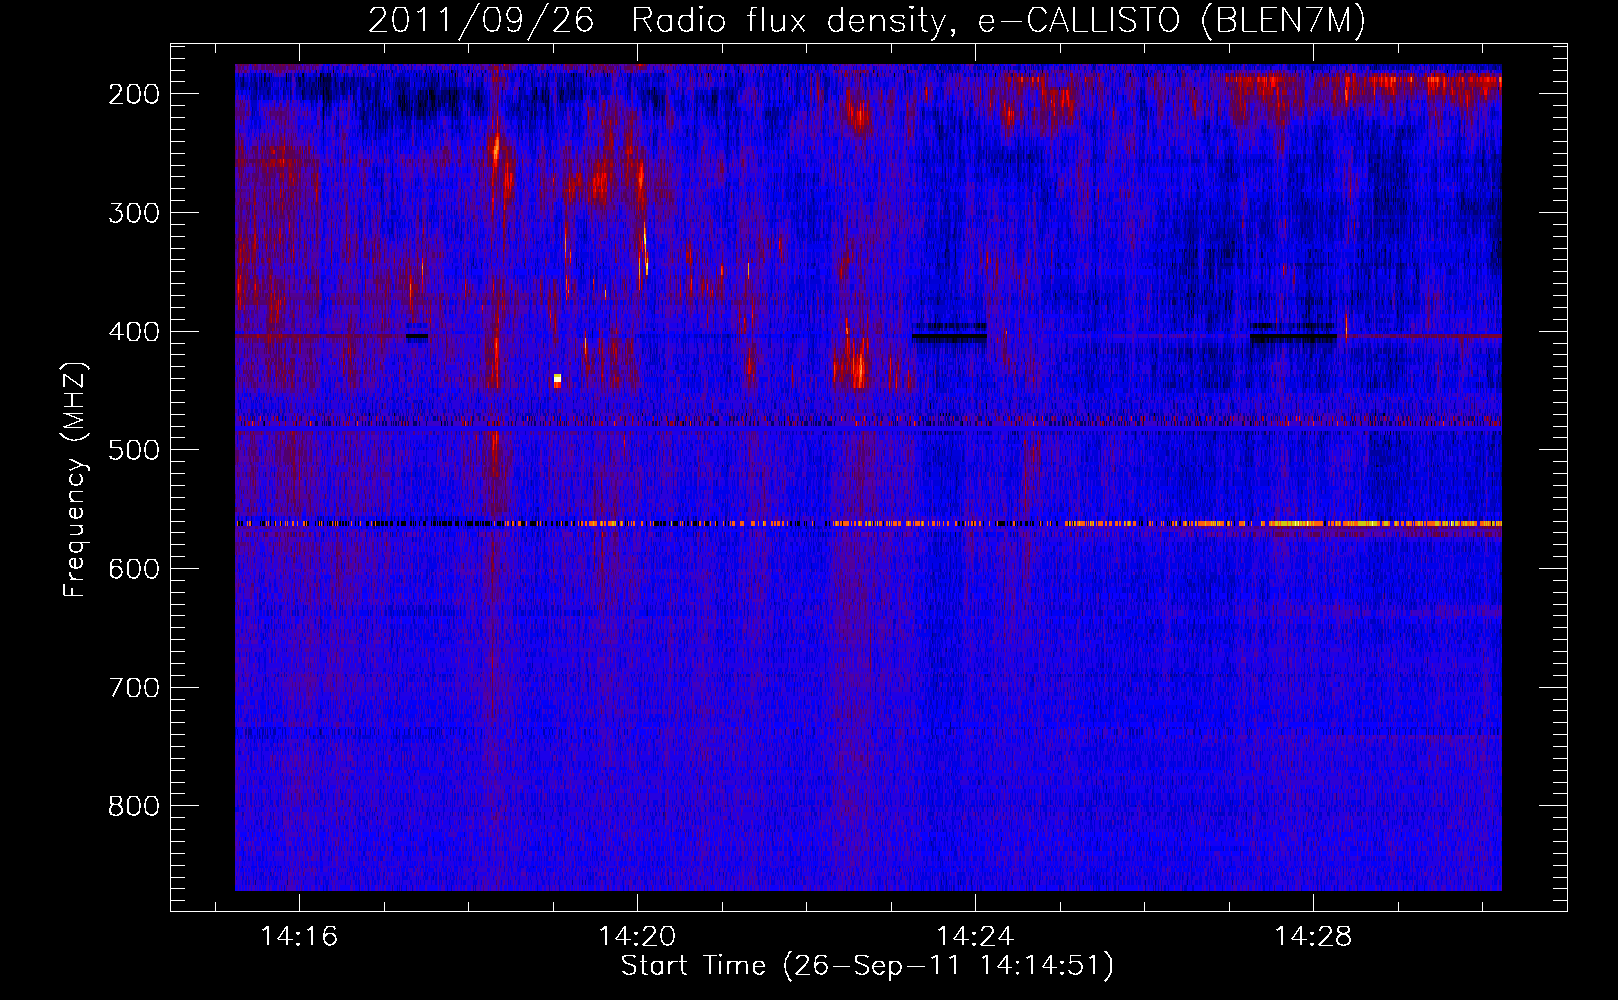This screenshot has width=1618, height=1000.
Task: Click the 700 frequency tick label
Action: coord(134,687)
